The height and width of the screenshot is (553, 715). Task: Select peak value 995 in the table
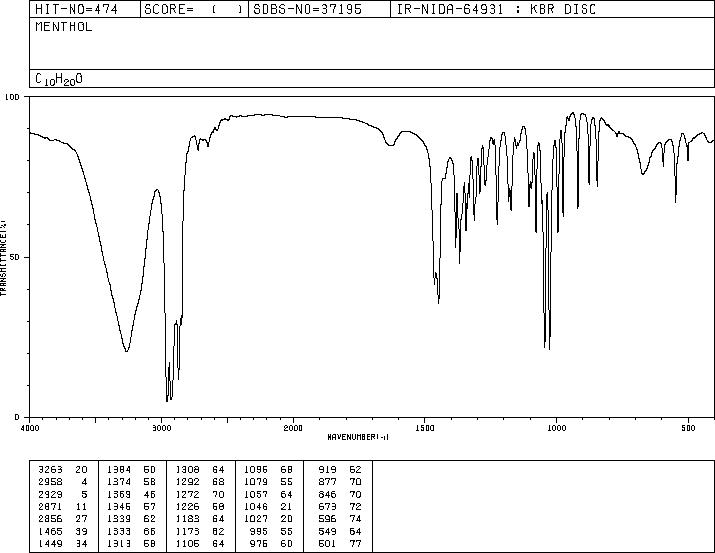pyautogui.click(x=259, y=532)
